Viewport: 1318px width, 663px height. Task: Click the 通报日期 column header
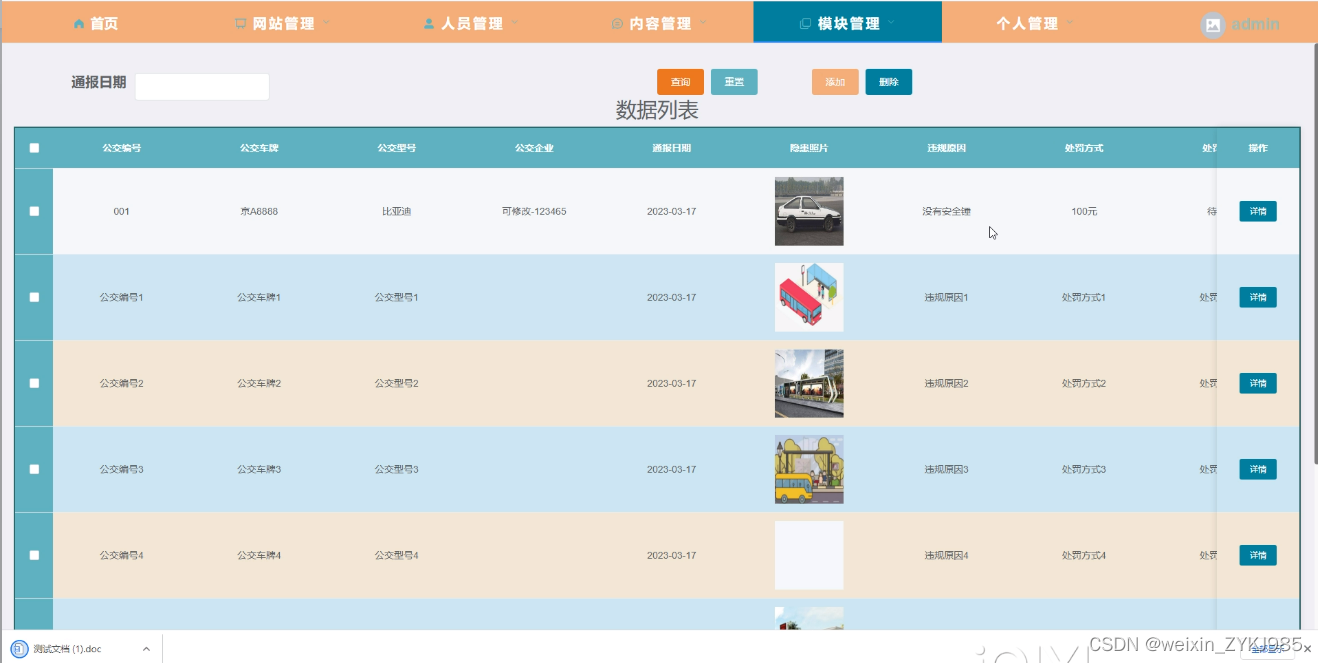[671, 148]
